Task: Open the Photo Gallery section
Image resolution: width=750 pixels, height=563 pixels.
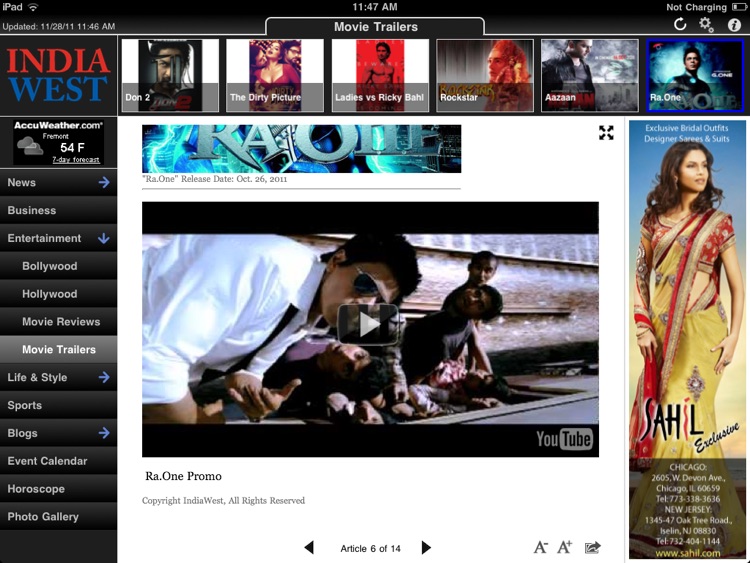Action: pos(58,517)
